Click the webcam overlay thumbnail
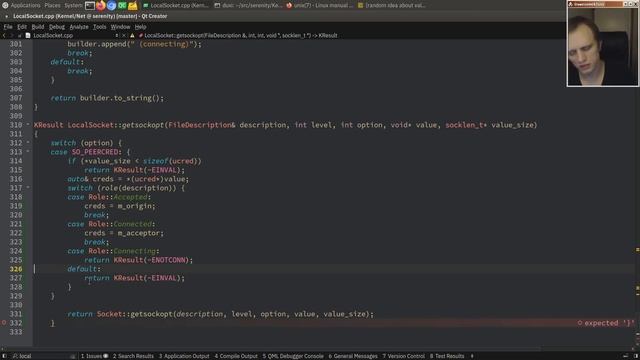 (x=602, y=45)
